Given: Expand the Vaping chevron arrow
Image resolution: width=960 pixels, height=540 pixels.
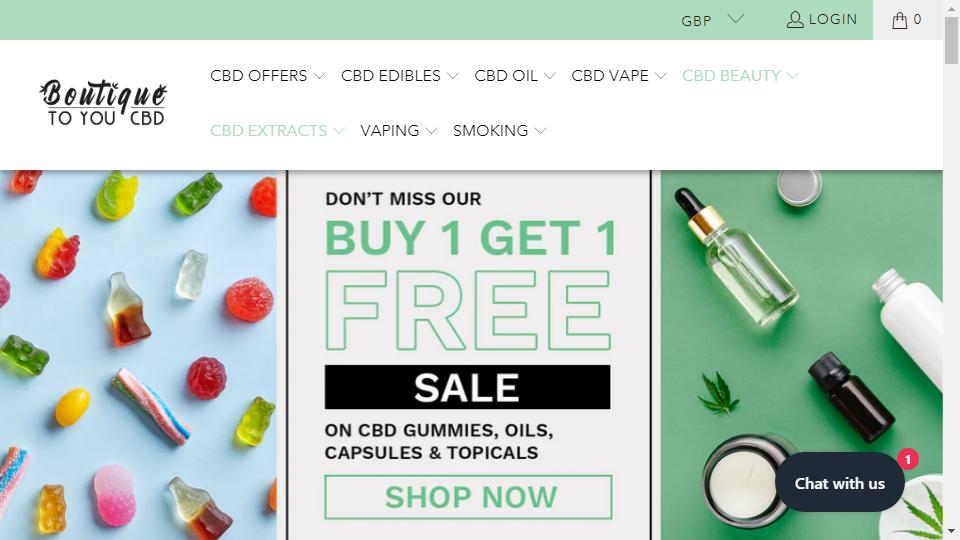Looking at the screenshot, I should tap(431, 131).
